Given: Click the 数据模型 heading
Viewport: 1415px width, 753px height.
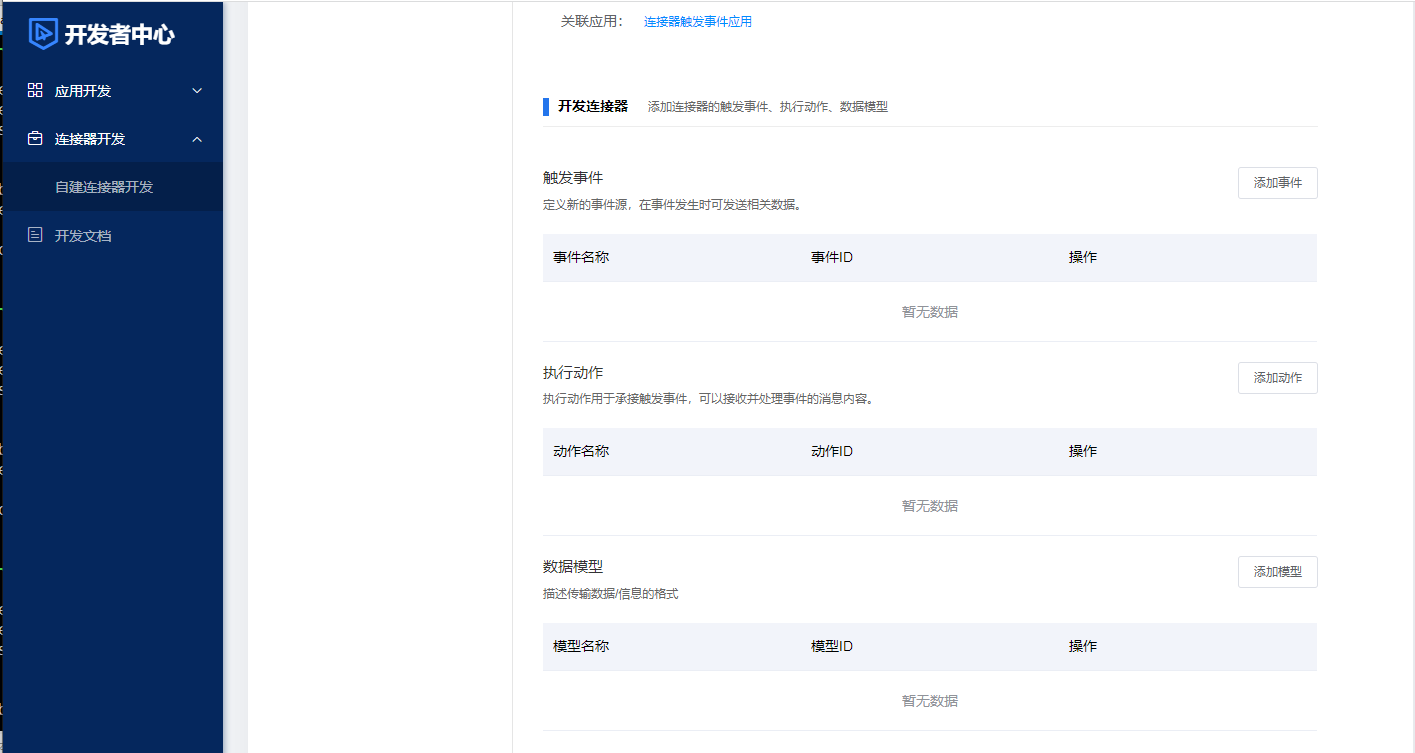Looking at the screenshot, I should point(573,566).
